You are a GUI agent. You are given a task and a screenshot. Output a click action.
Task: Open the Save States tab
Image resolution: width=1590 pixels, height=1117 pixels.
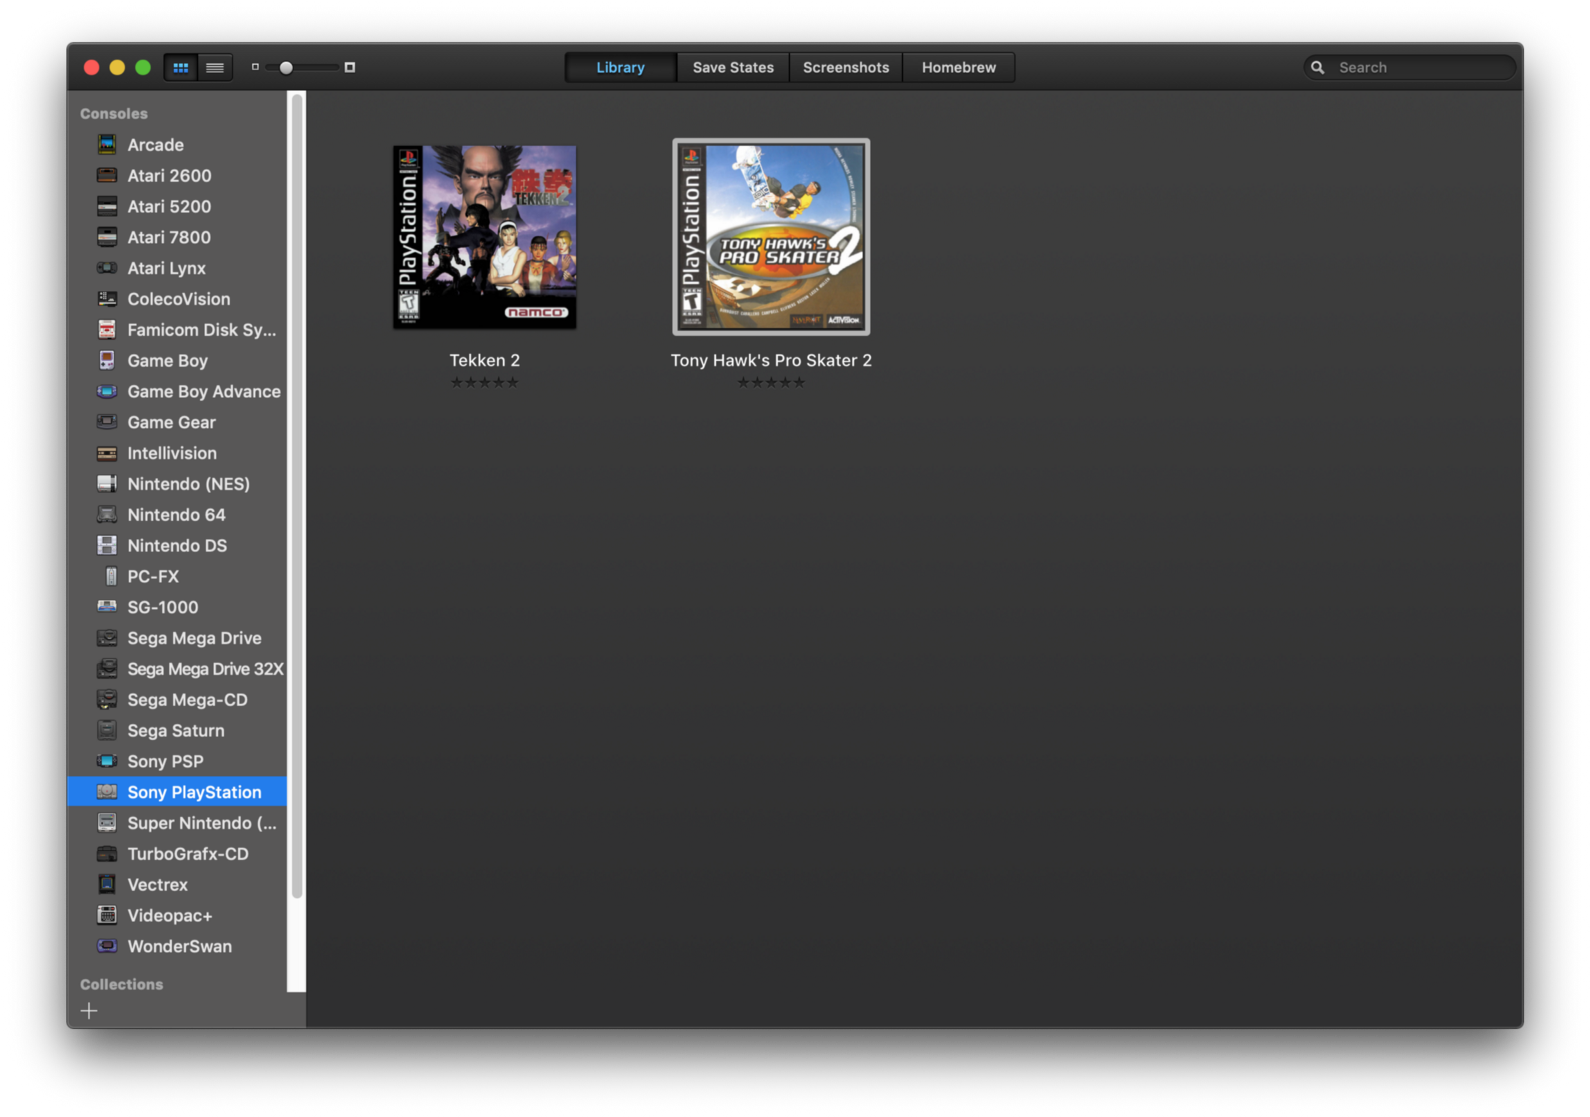(733, 67)
